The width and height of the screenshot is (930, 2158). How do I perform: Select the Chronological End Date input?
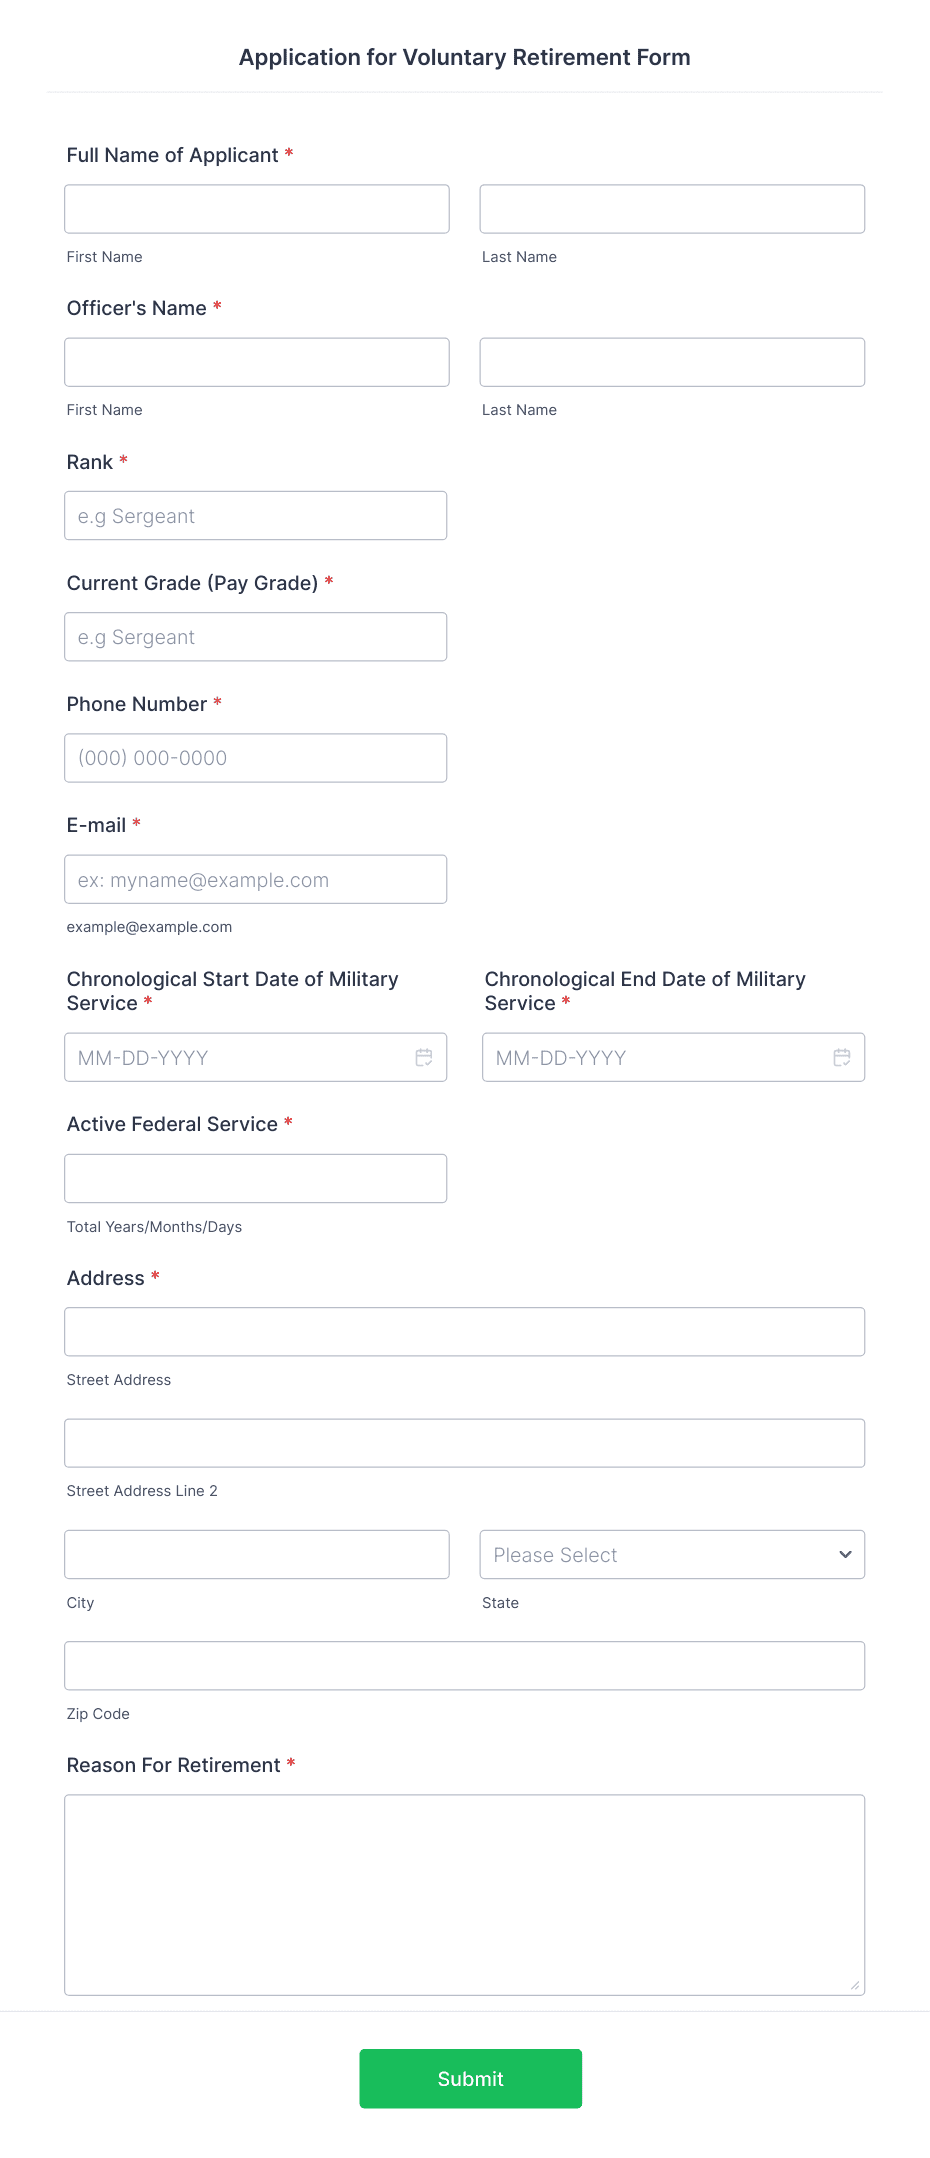click(674, 1057)
